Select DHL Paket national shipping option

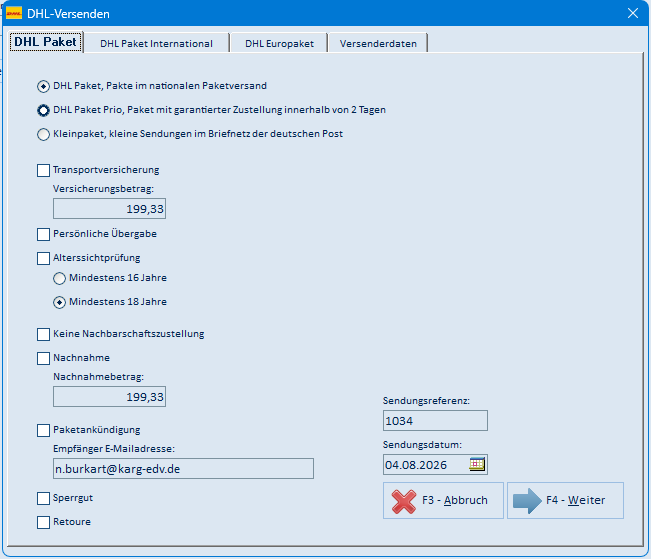(x=43, y=86)
